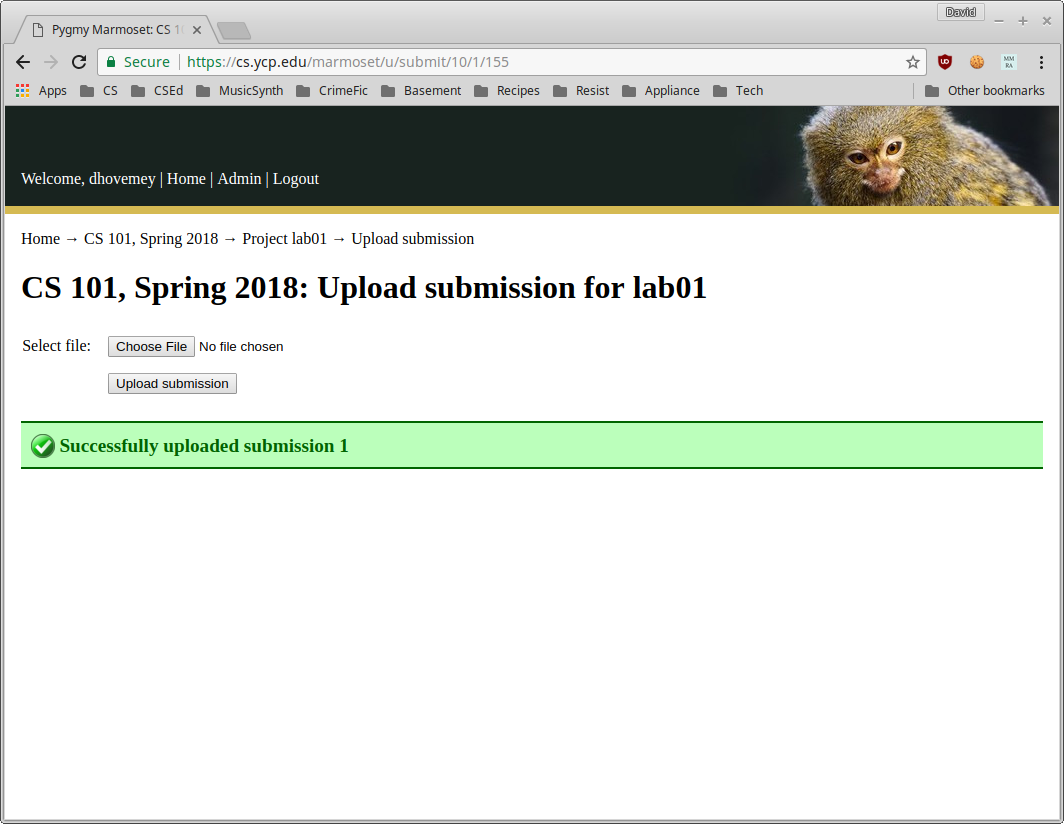The image size is (1064, 824).
Task: Follow the Logout link
Action: (296, 179)
